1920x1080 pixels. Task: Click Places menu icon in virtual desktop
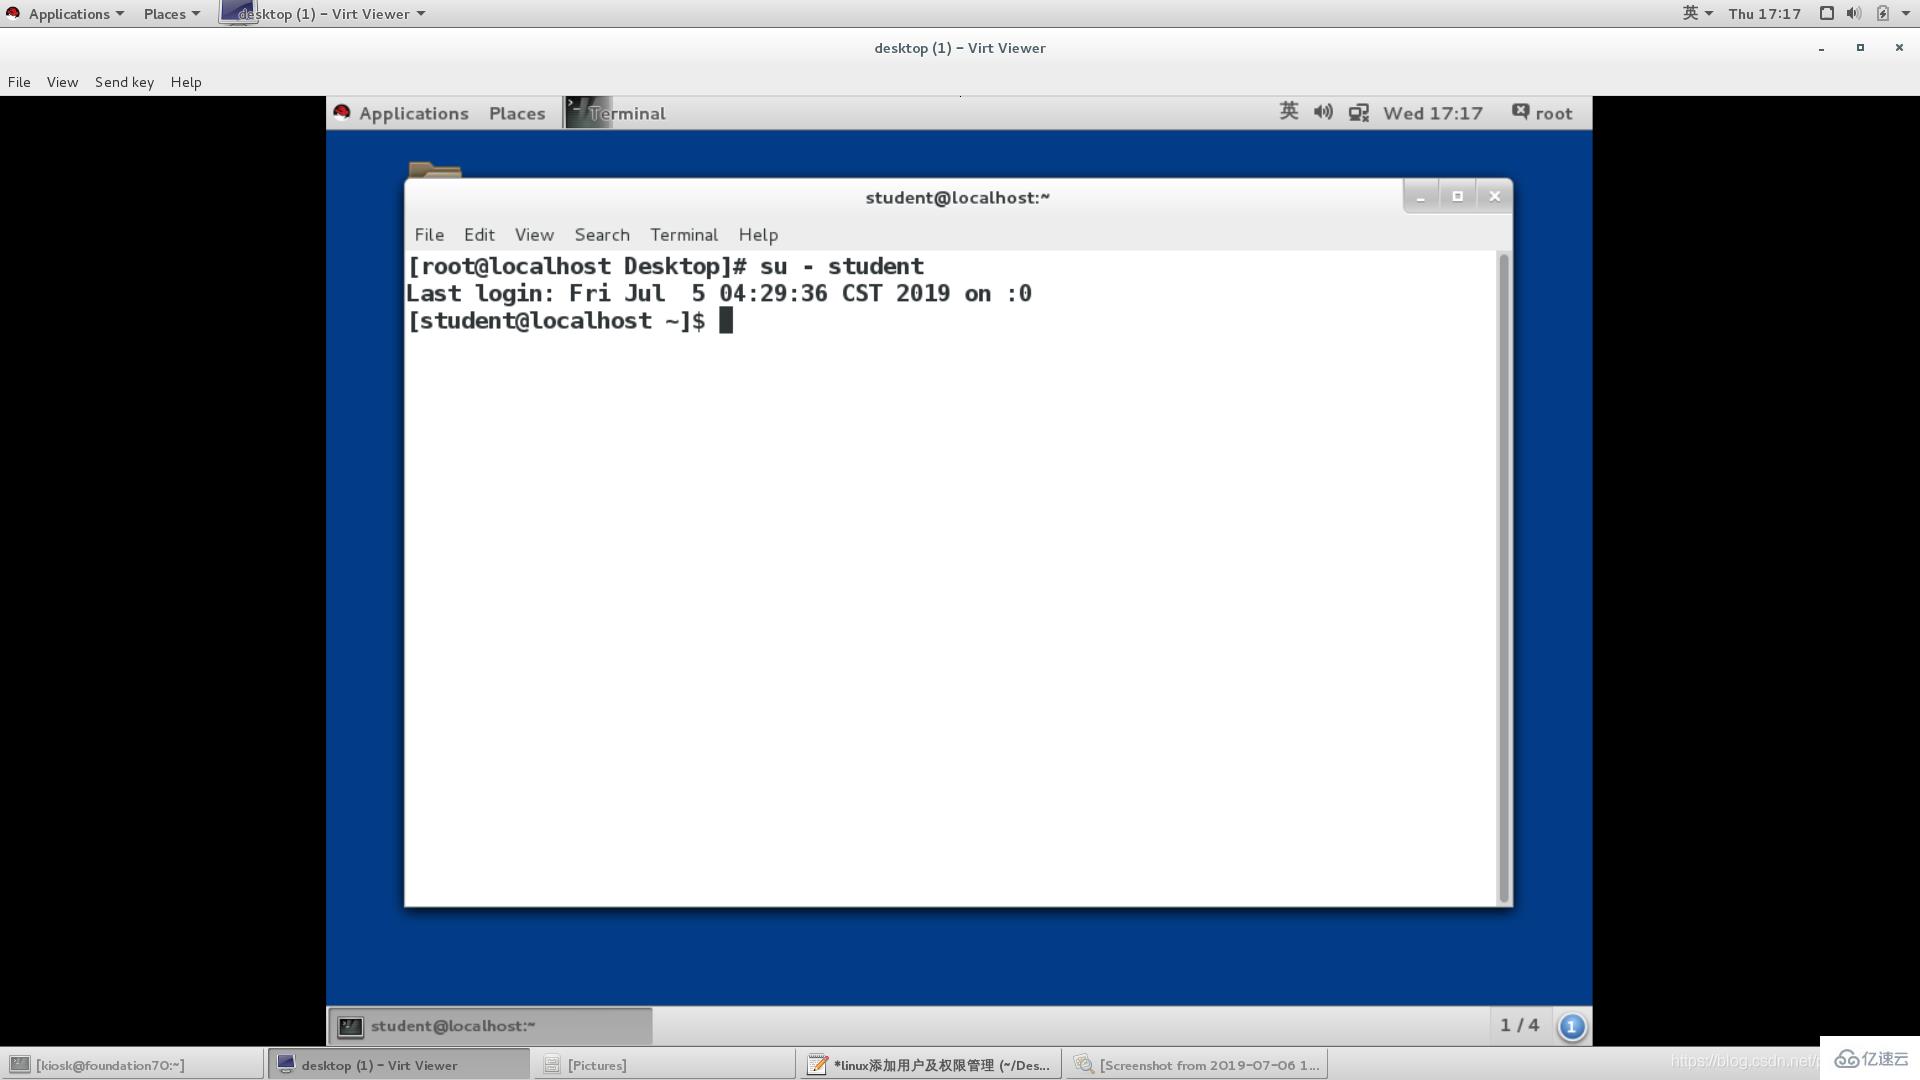[x=516, y=112]
